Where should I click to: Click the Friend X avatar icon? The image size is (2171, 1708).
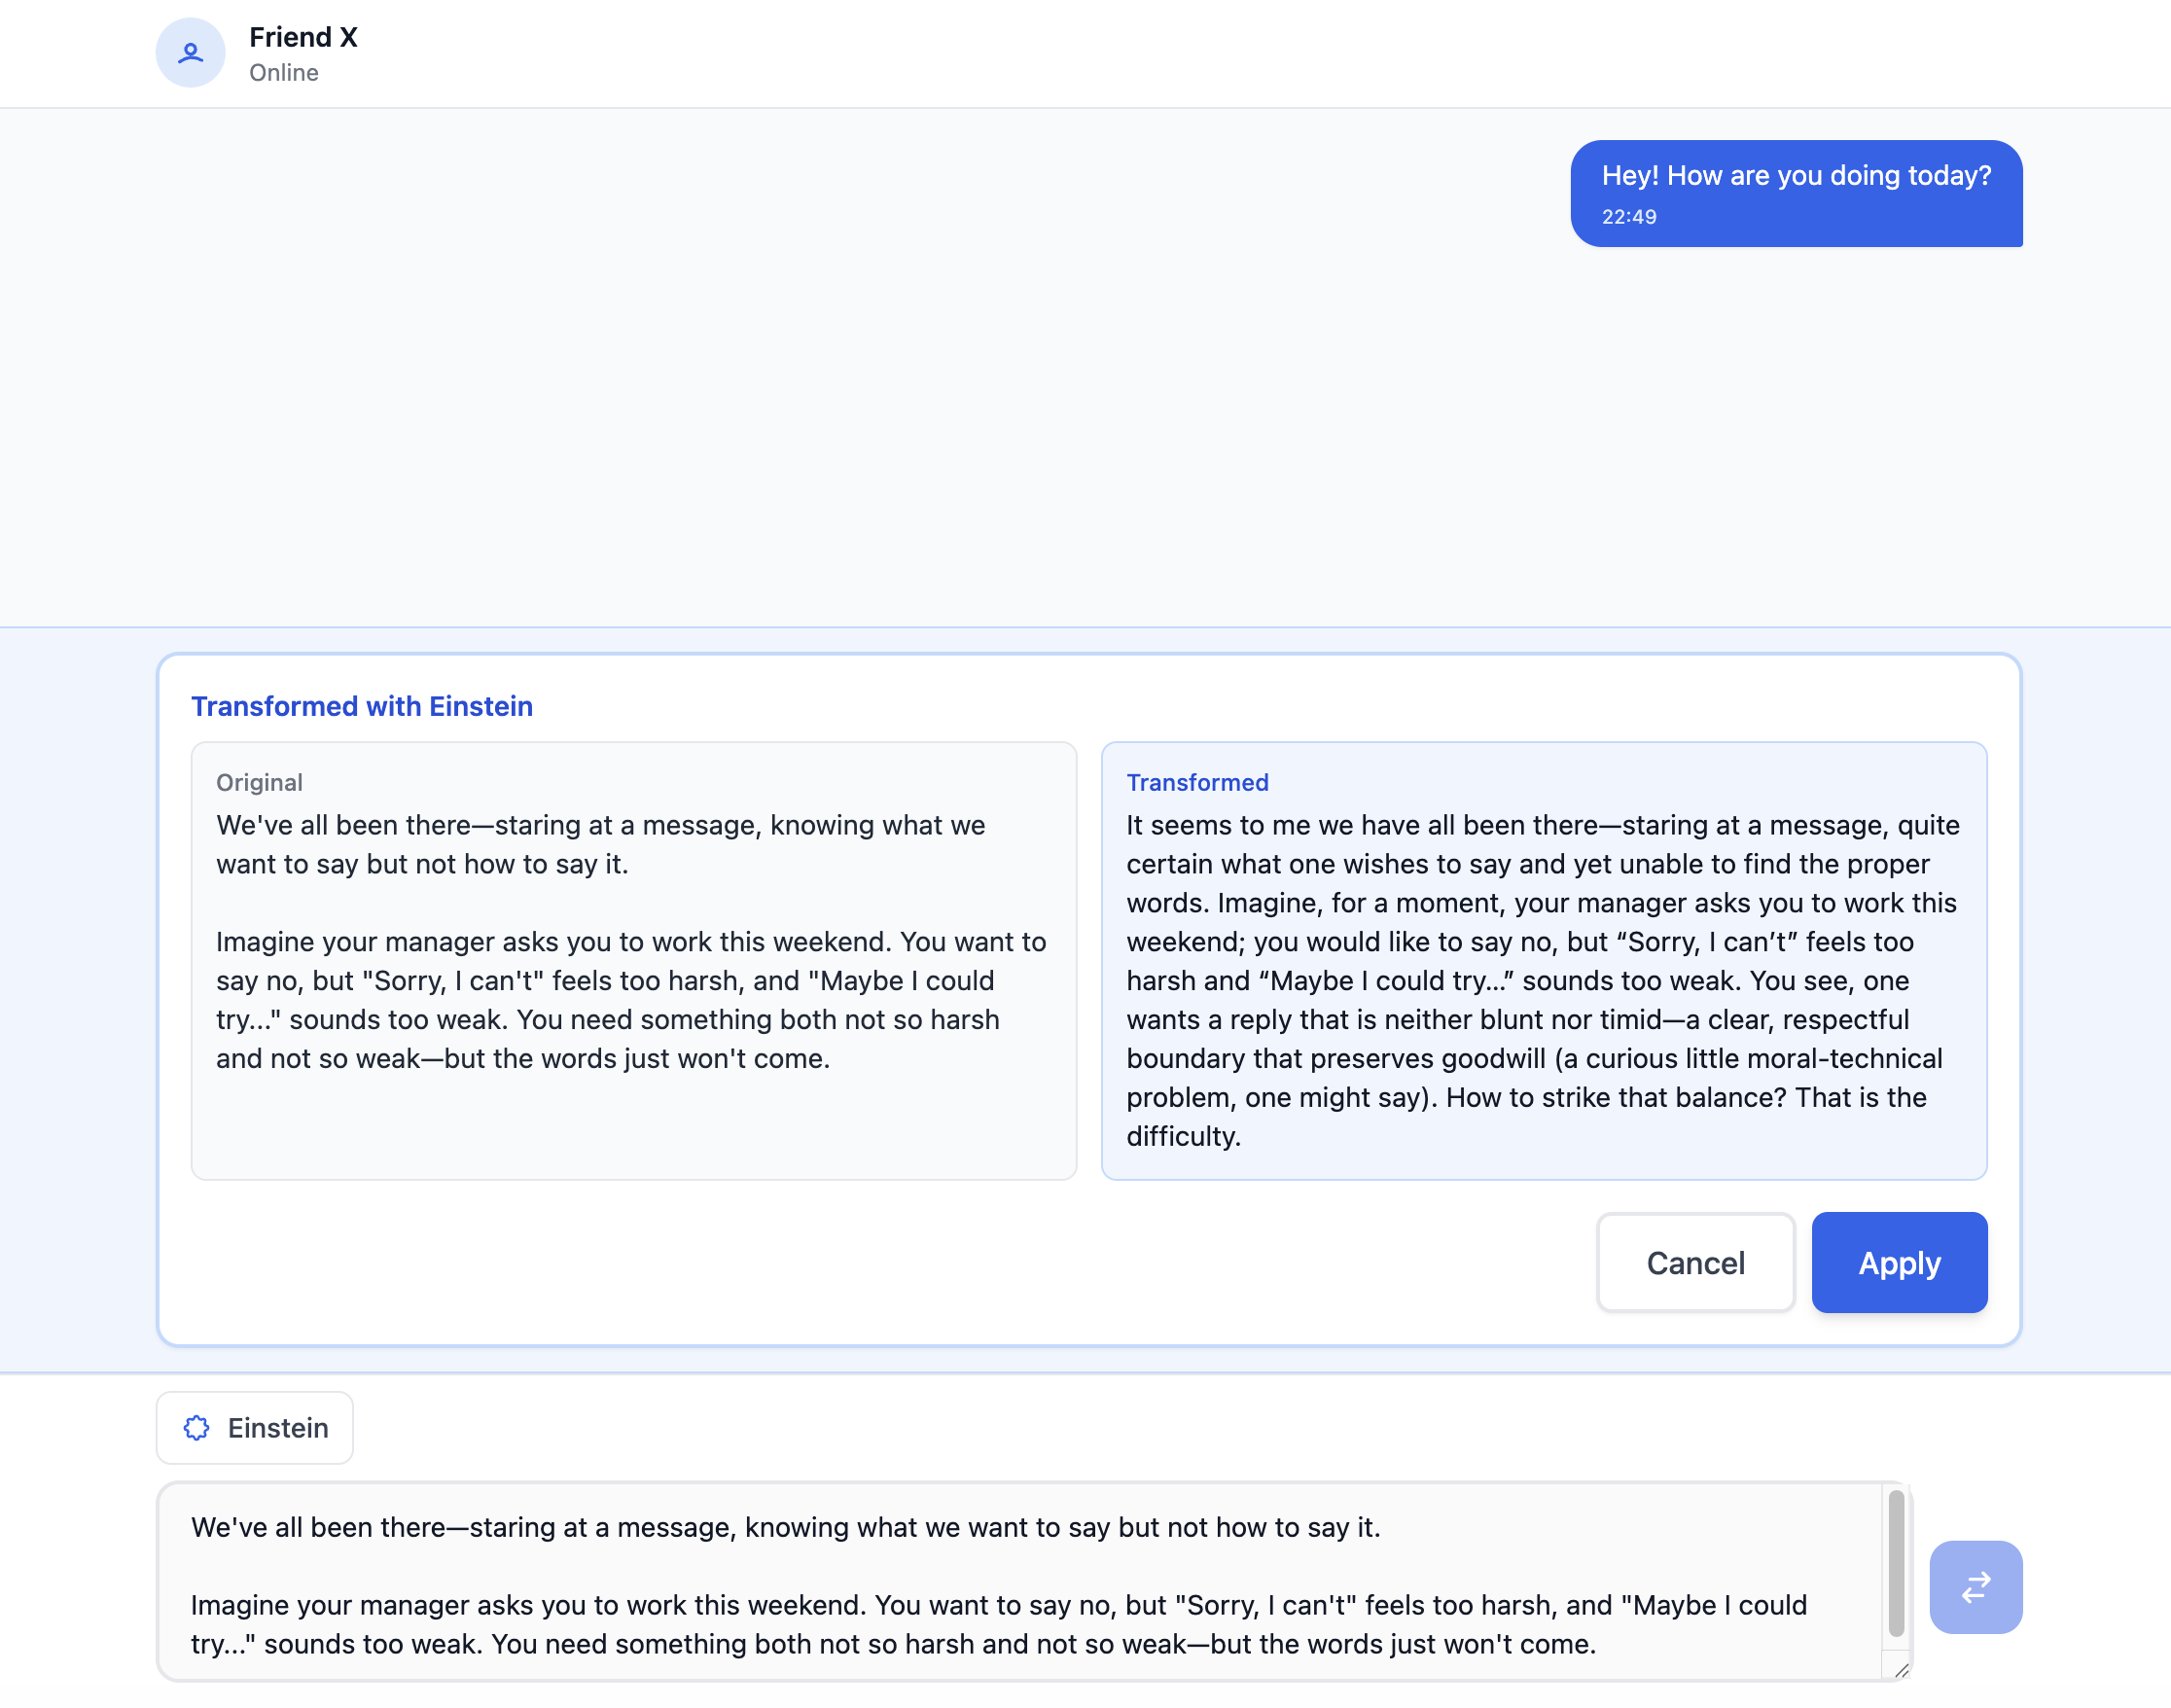pos(190,53)
